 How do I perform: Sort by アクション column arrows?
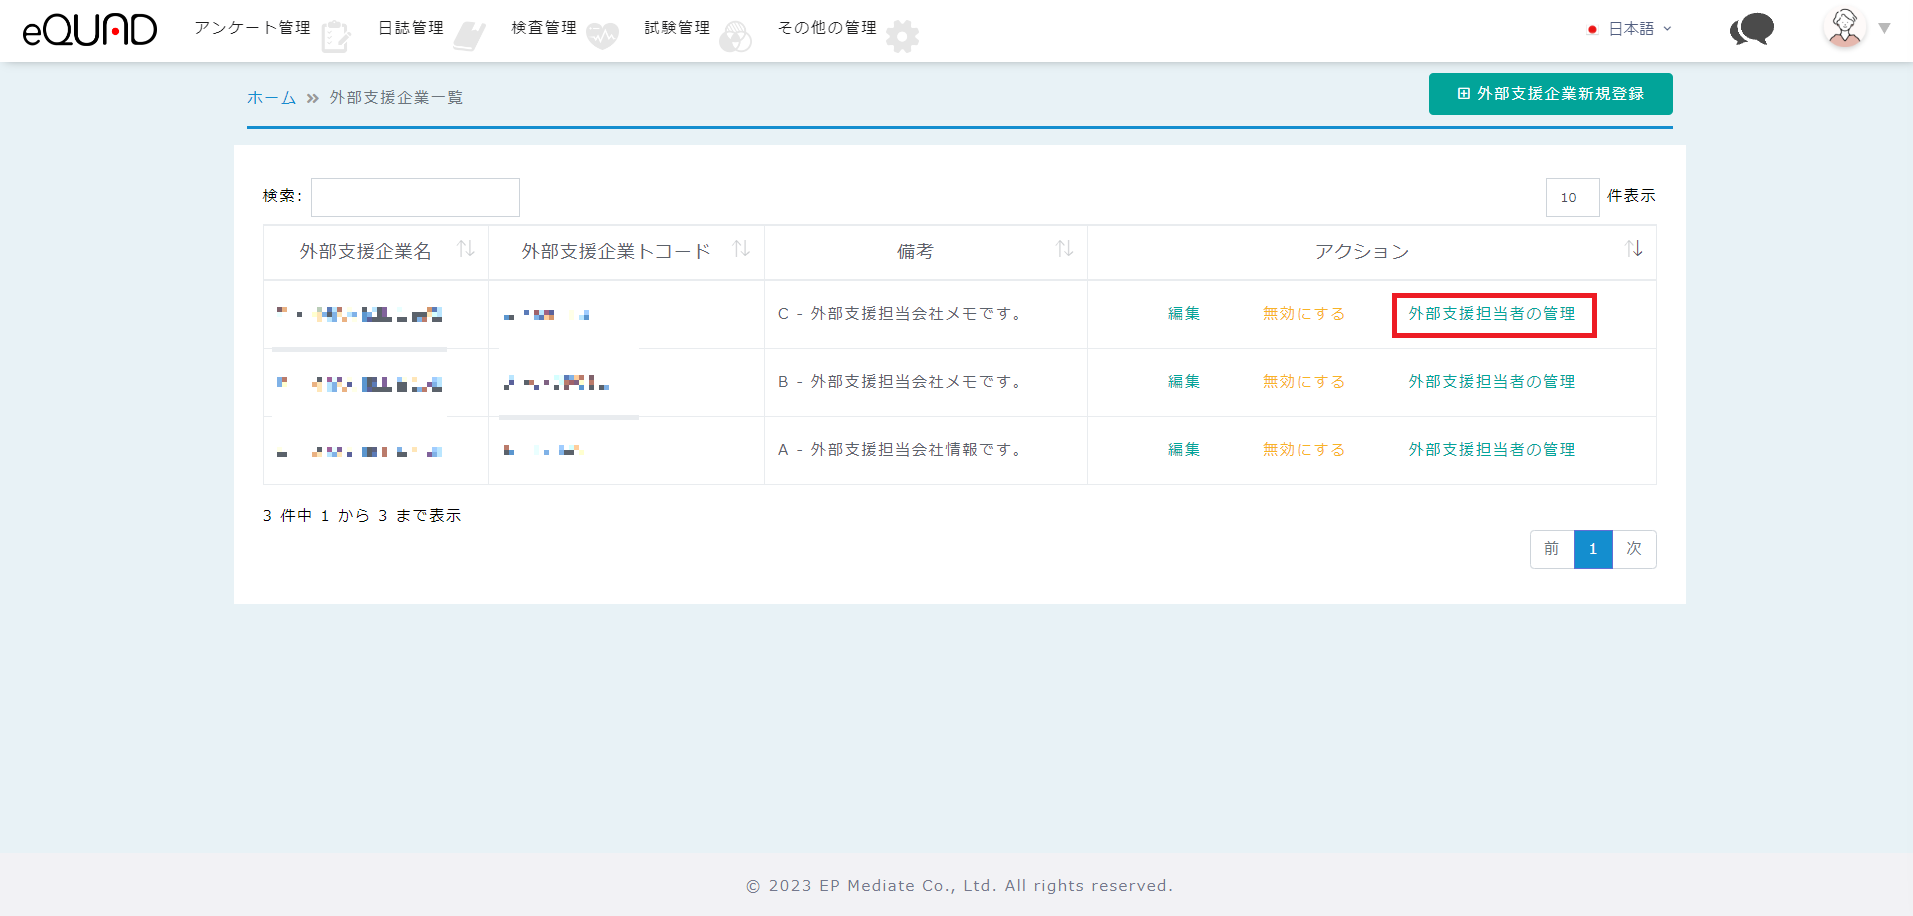tap(1633, 249)
